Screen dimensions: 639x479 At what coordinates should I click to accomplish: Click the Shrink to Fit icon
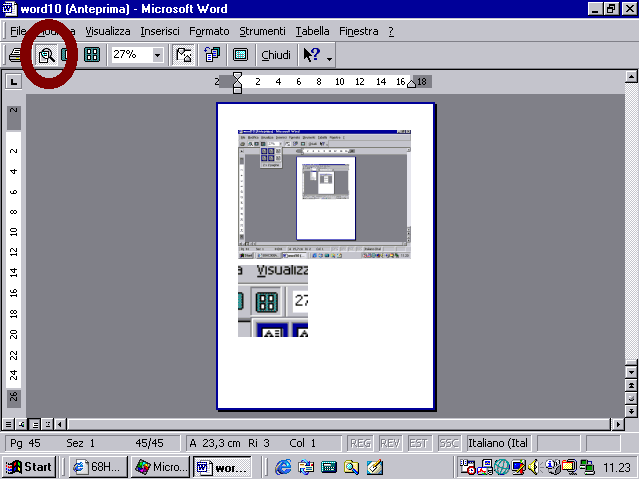coord(212,55)
